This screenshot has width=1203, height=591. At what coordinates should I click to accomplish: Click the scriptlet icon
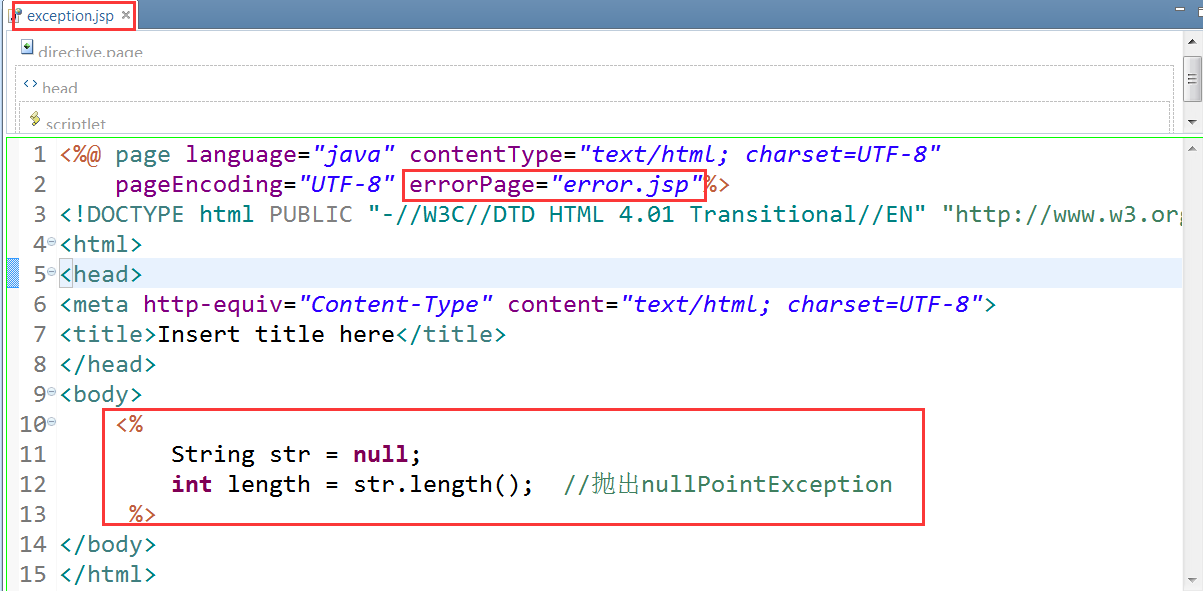(x=35, y=121)
